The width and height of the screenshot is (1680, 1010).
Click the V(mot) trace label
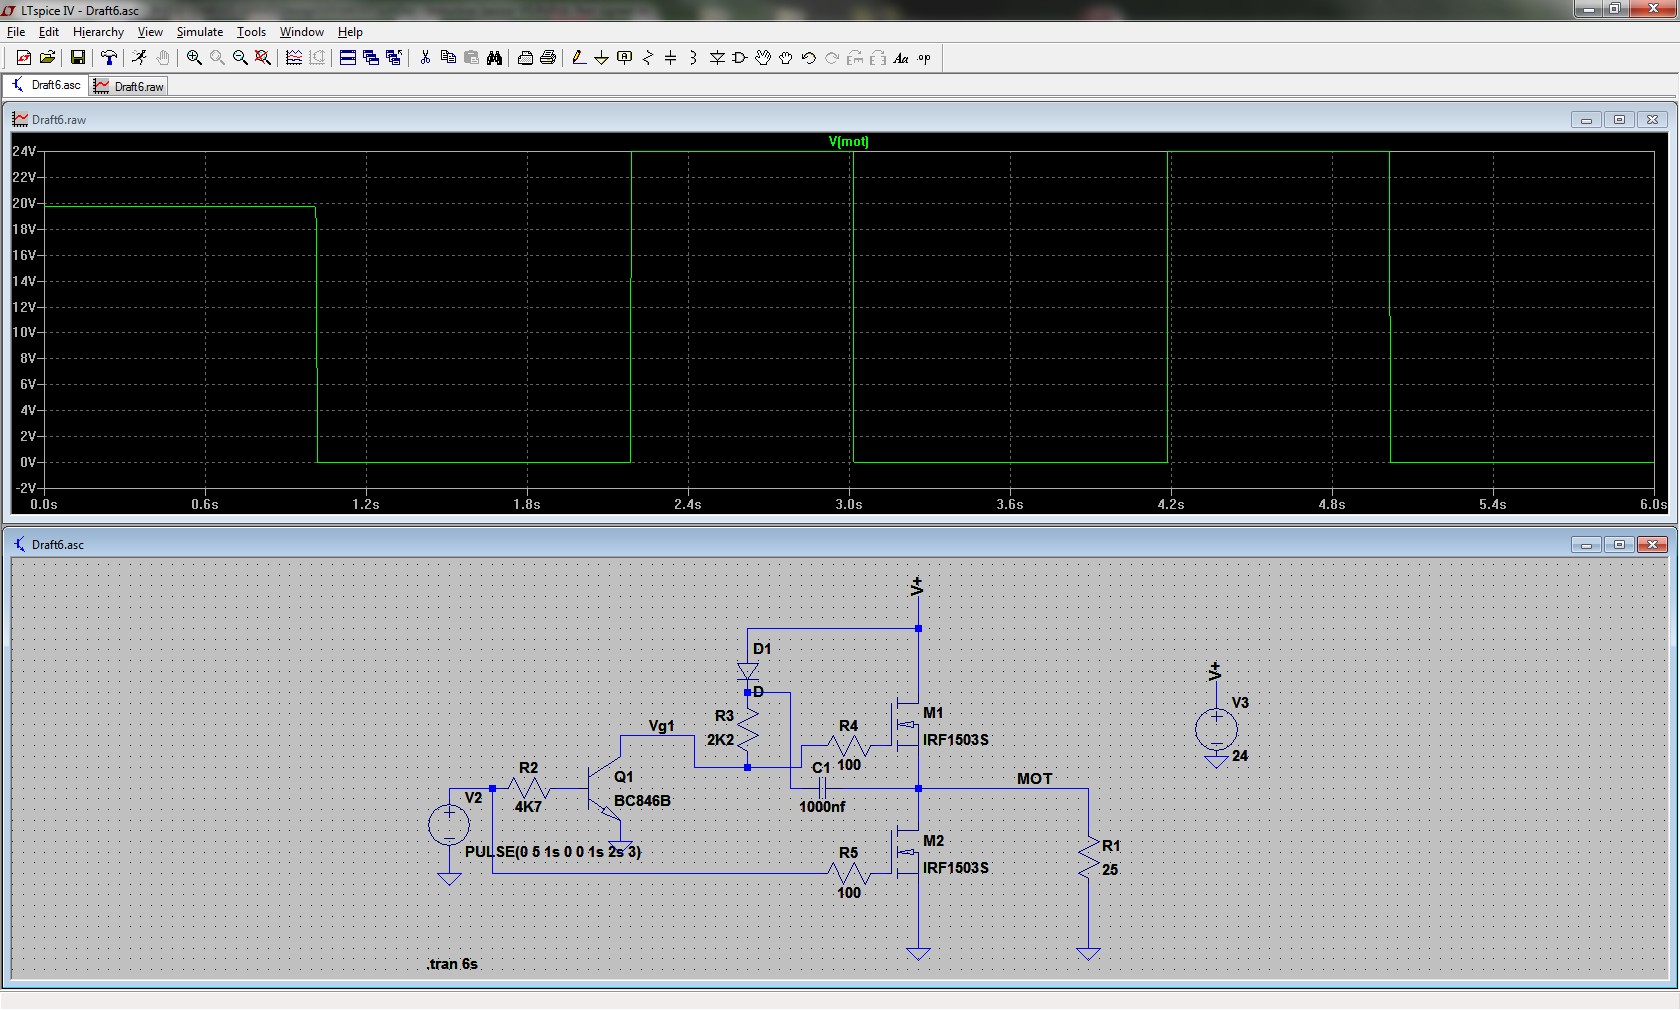pos(848,142)
